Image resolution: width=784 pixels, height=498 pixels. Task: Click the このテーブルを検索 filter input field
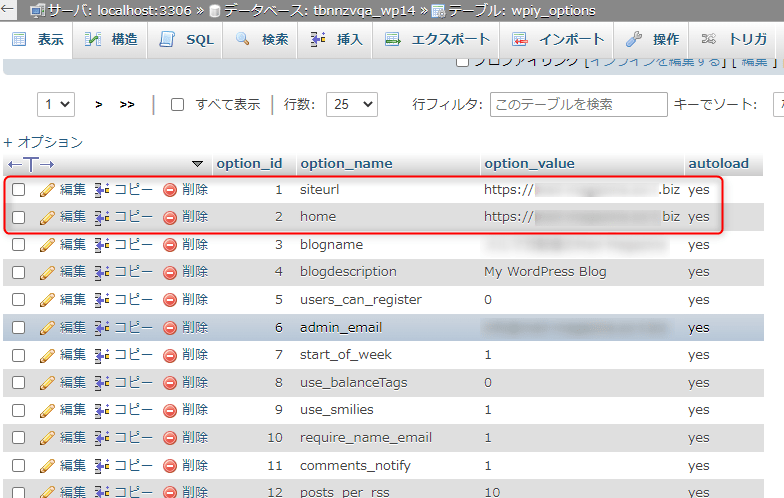pos(578,104)
